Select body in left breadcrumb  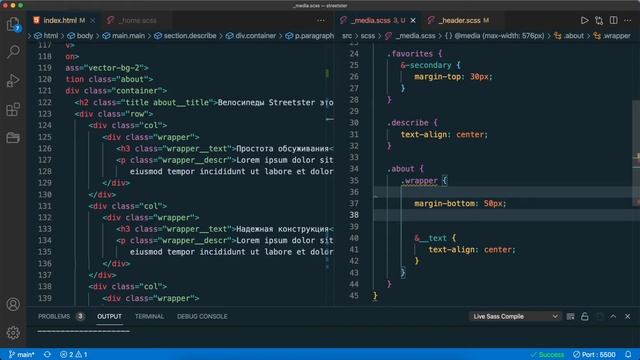point(80,36)
